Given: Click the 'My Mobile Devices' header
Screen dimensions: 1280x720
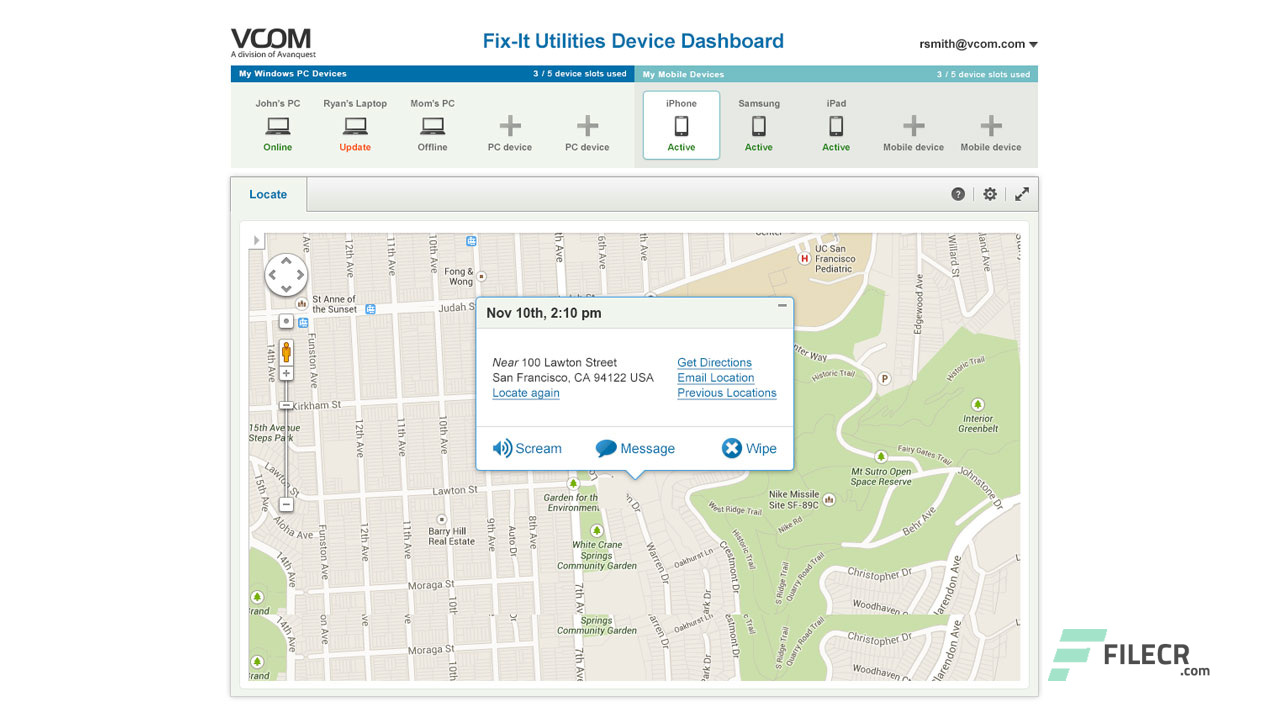Looking at the screenshot, I should [683, 74].
